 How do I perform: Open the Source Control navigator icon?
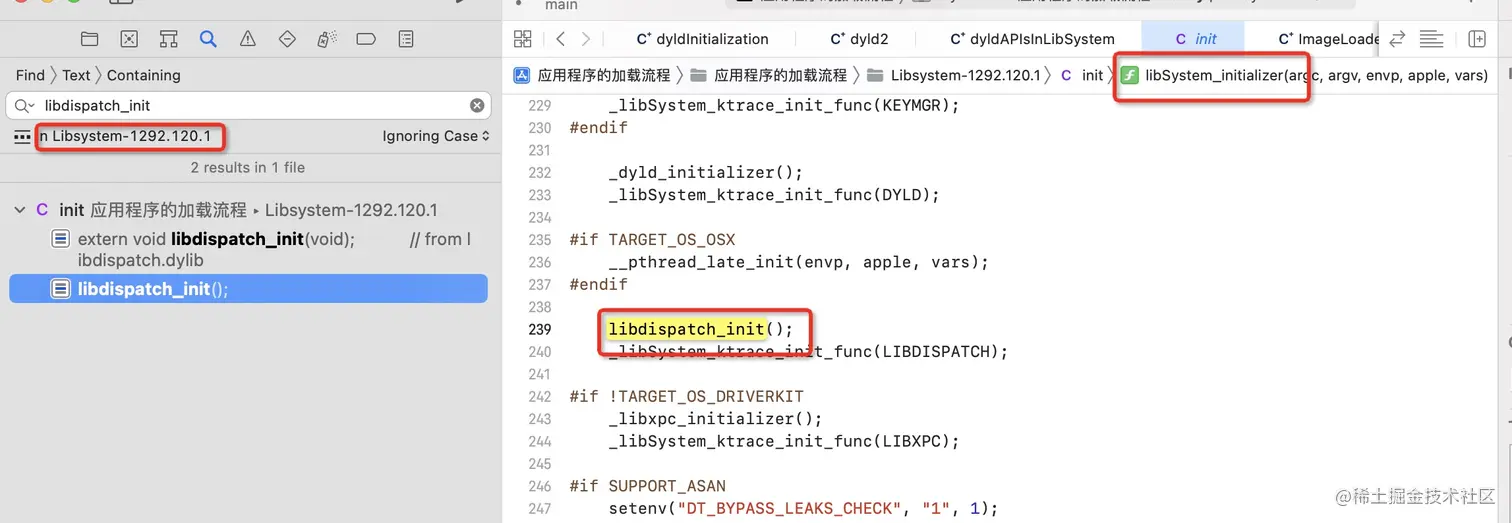coord(129,39)
